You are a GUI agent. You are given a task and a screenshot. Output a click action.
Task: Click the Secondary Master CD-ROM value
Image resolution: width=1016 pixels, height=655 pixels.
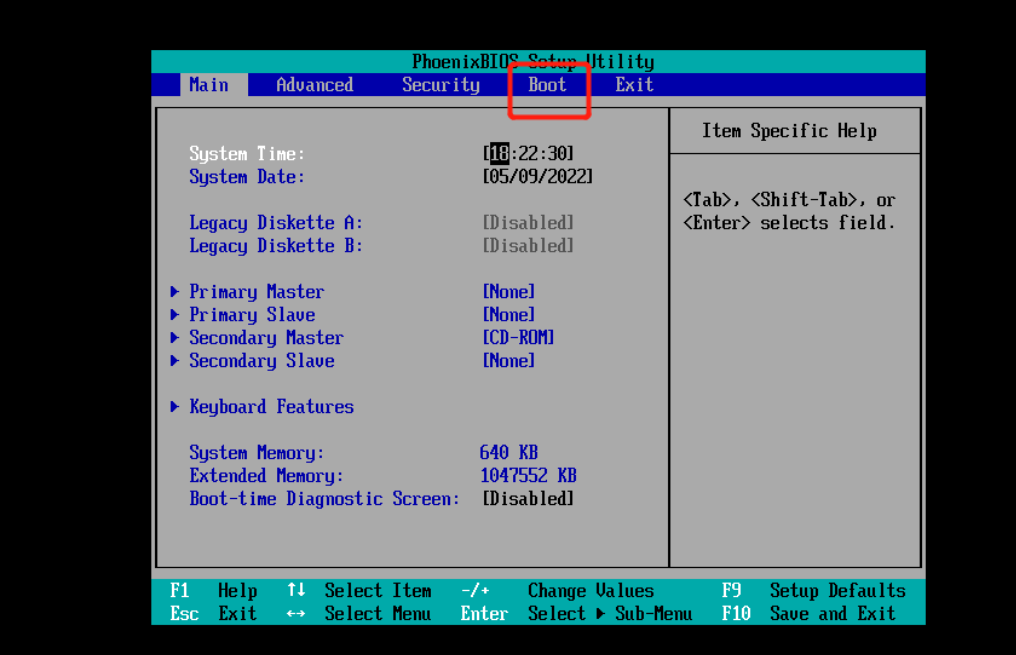click(x=518, y=338)
